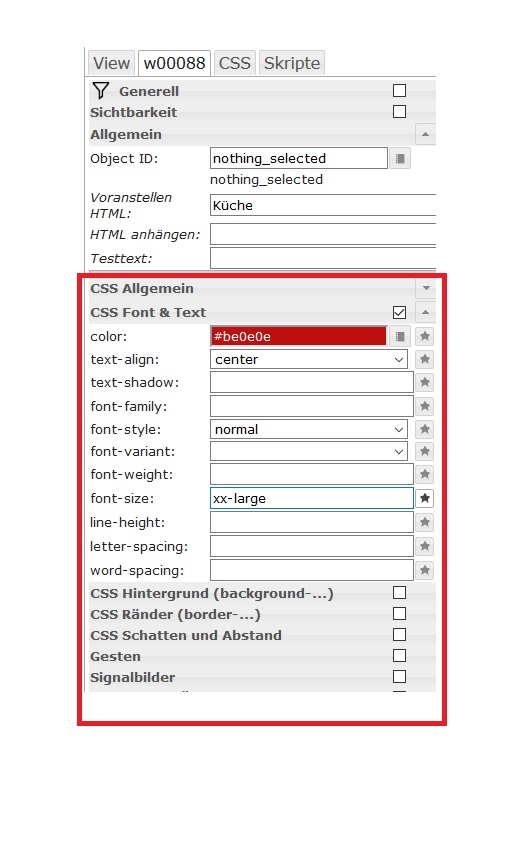Click the red #be0e0e color field

298,336
